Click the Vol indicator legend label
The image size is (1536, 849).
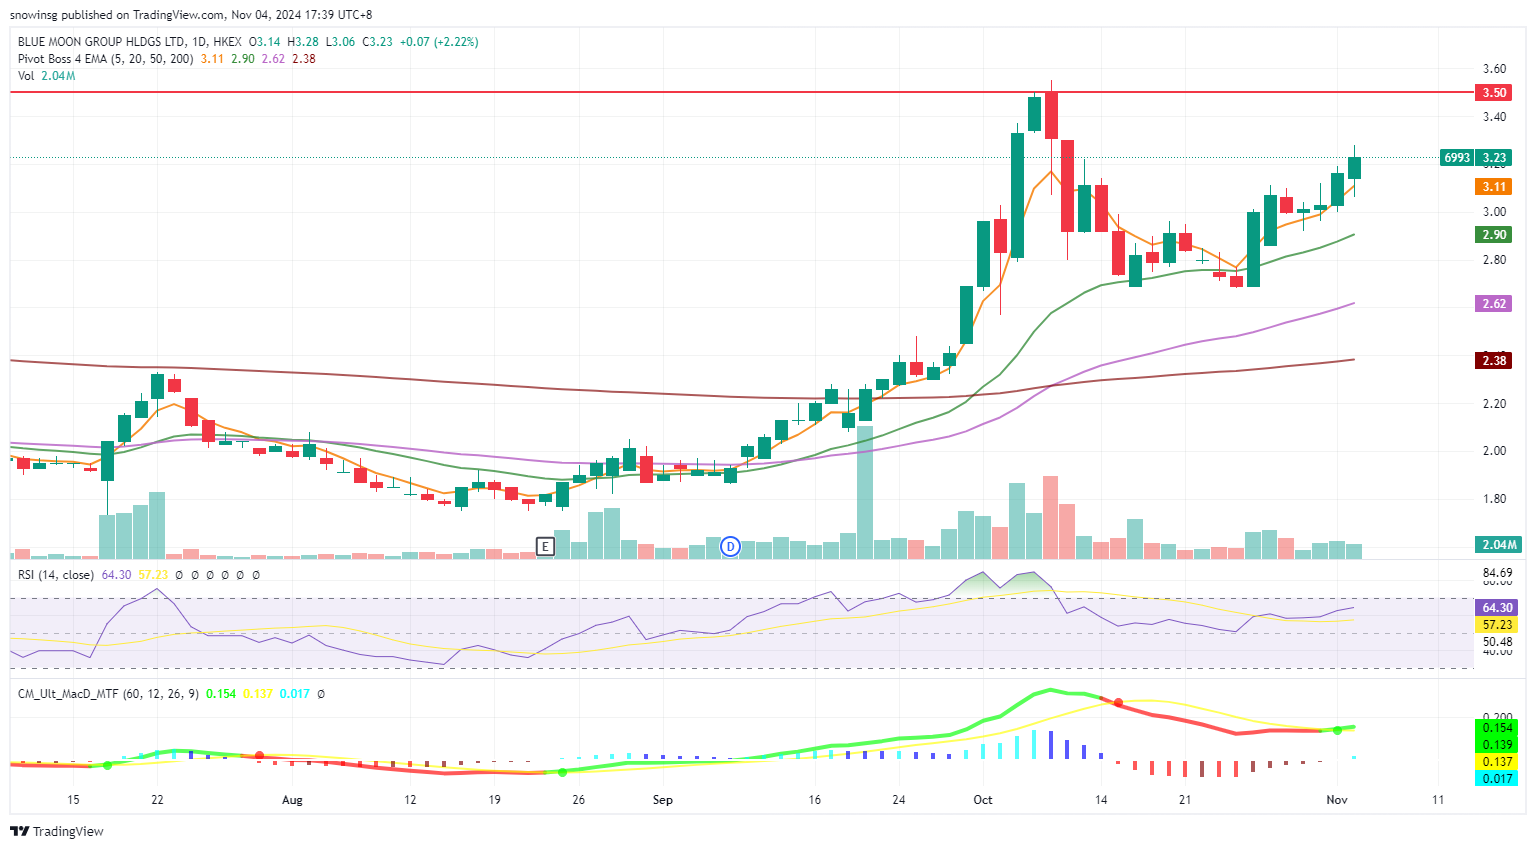tap(26, 76)
